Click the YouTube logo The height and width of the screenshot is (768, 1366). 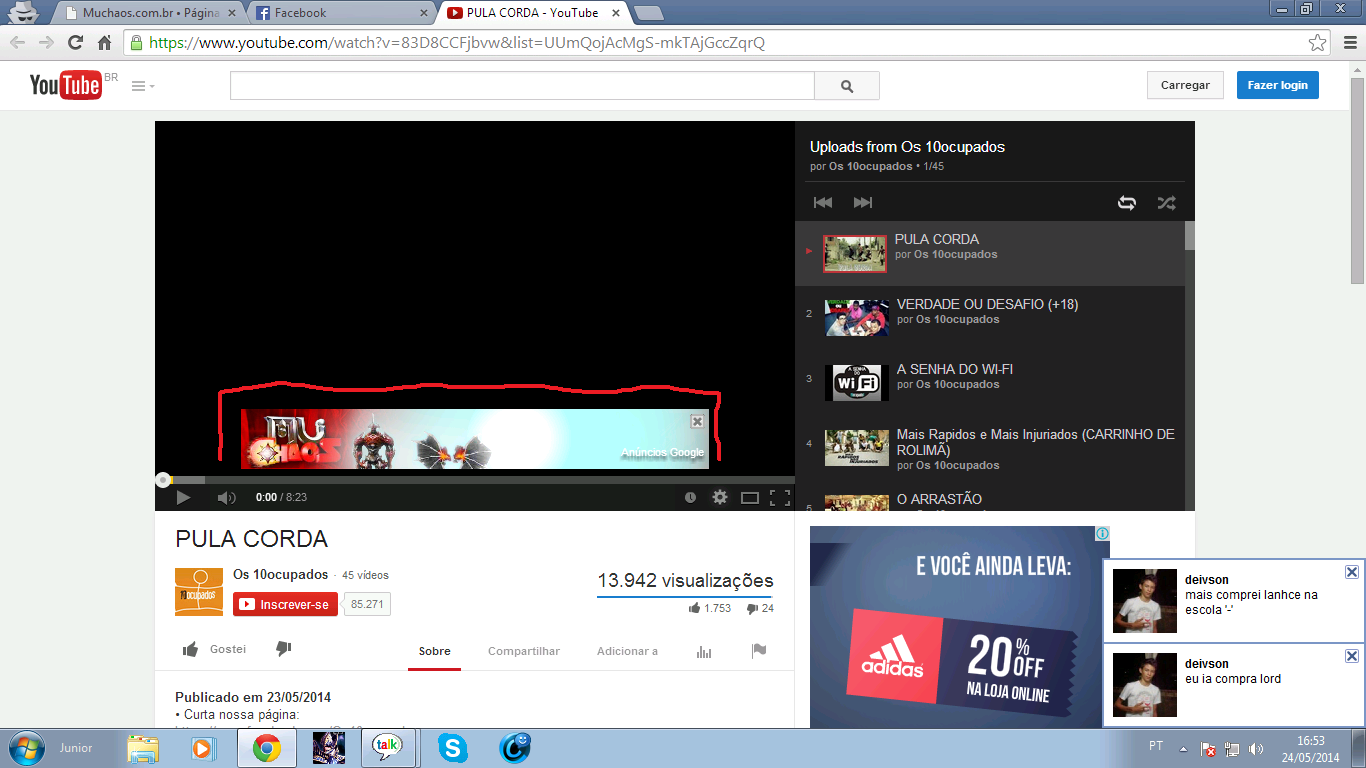(x=65, y=85)
